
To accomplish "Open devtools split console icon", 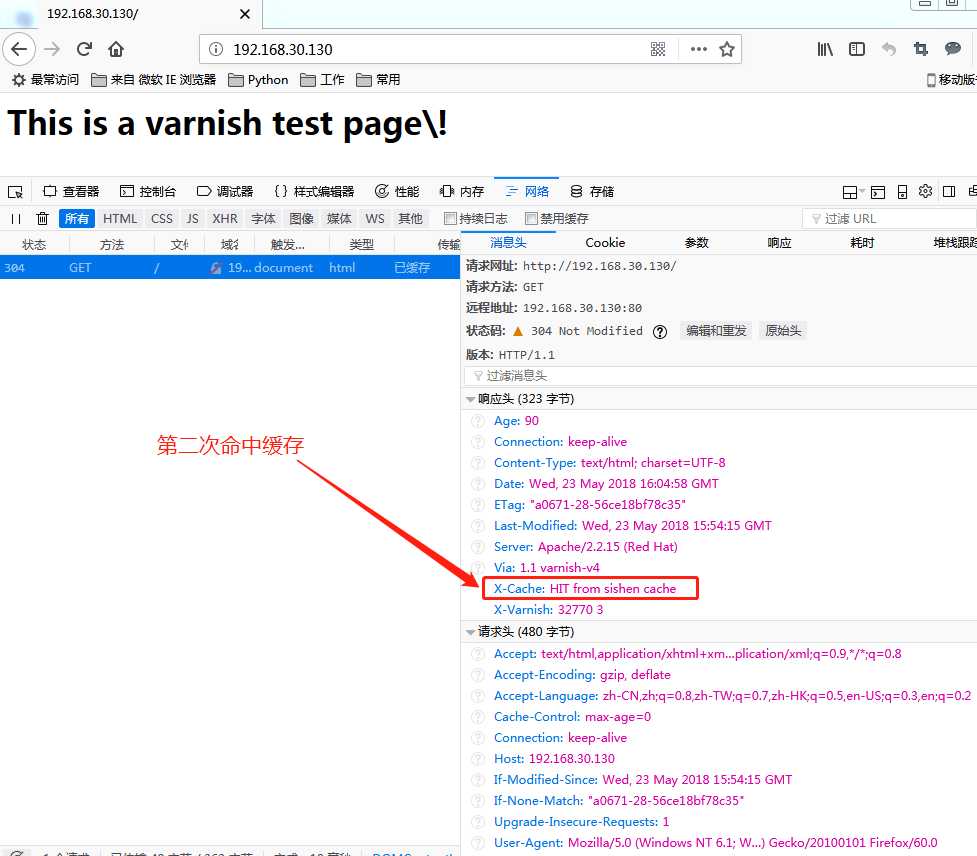I will coord(878,192).
